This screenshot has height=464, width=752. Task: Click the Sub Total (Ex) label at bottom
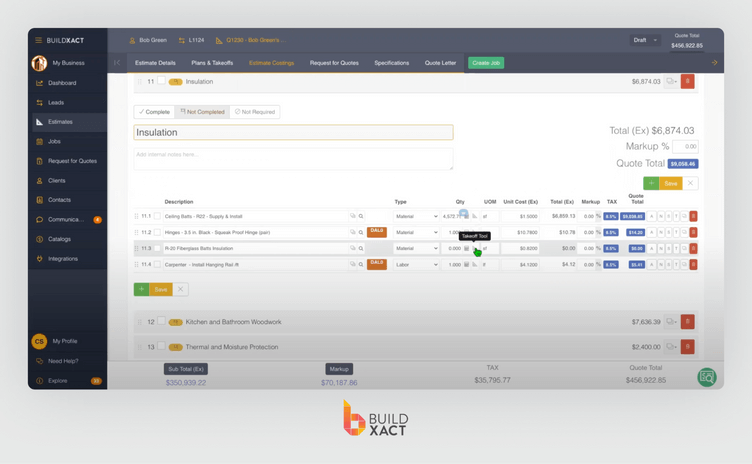click(186, 369)
